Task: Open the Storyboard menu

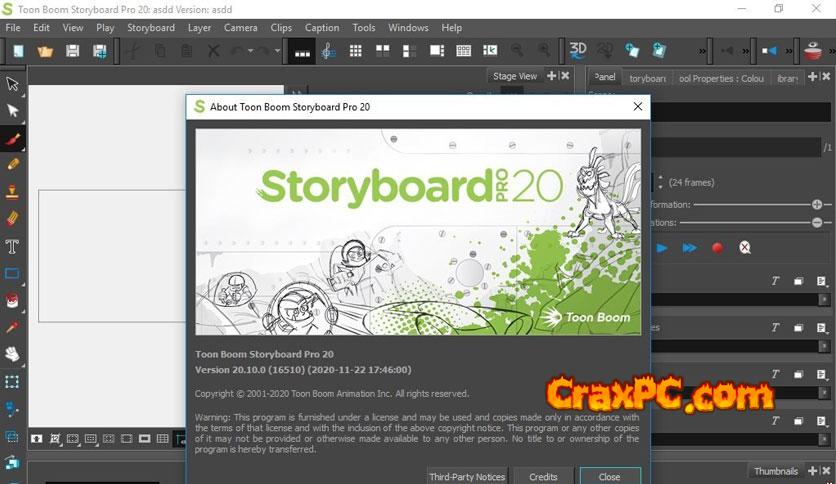Action: pyautogui.click(x=150, y=28)
